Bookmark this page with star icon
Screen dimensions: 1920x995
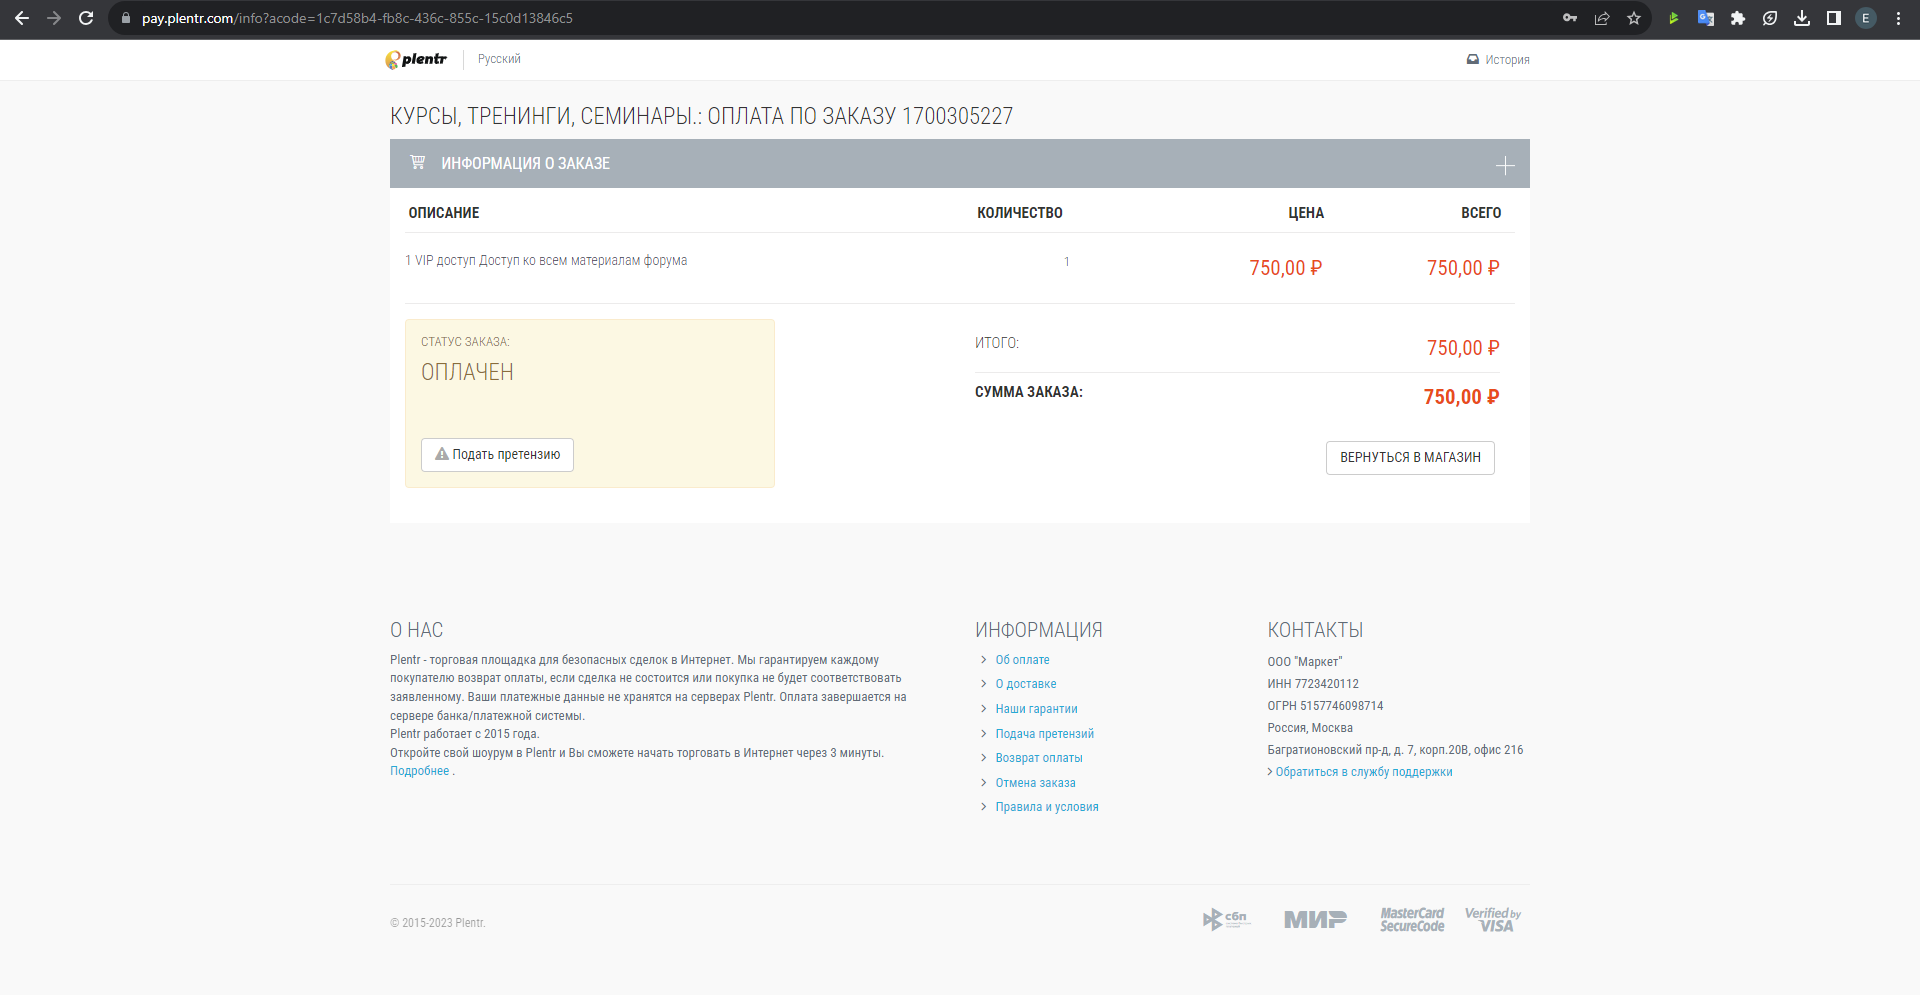pos(1634,18)
